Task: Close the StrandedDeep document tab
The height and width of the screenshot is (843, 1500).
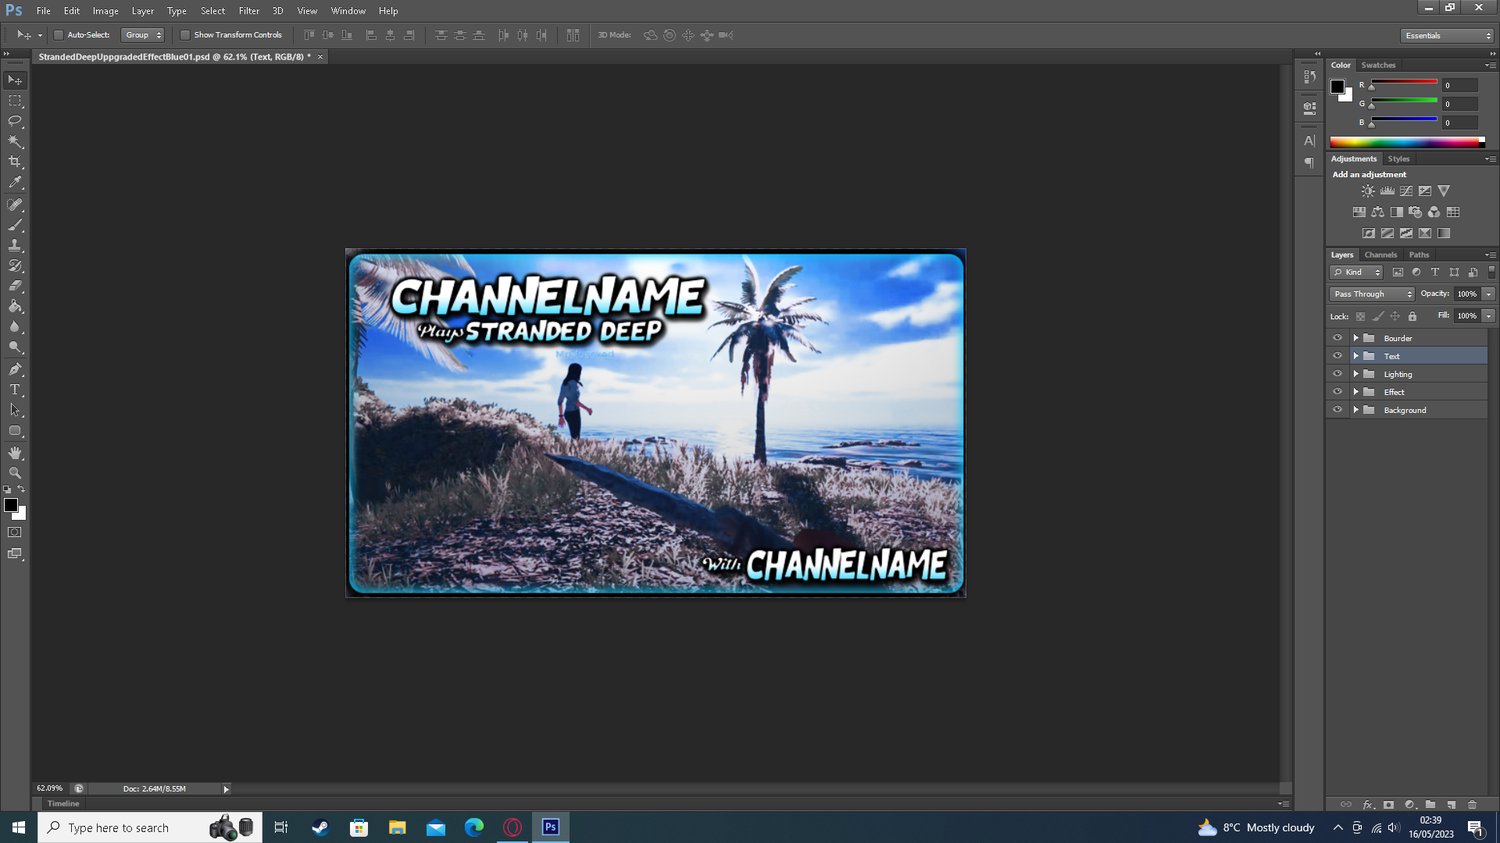Action: pos(320,57)
